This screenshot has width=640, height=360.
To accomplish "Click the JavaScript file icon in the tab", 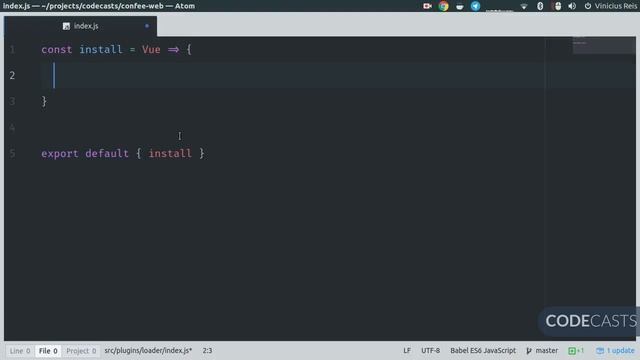I will coord(66,26).
